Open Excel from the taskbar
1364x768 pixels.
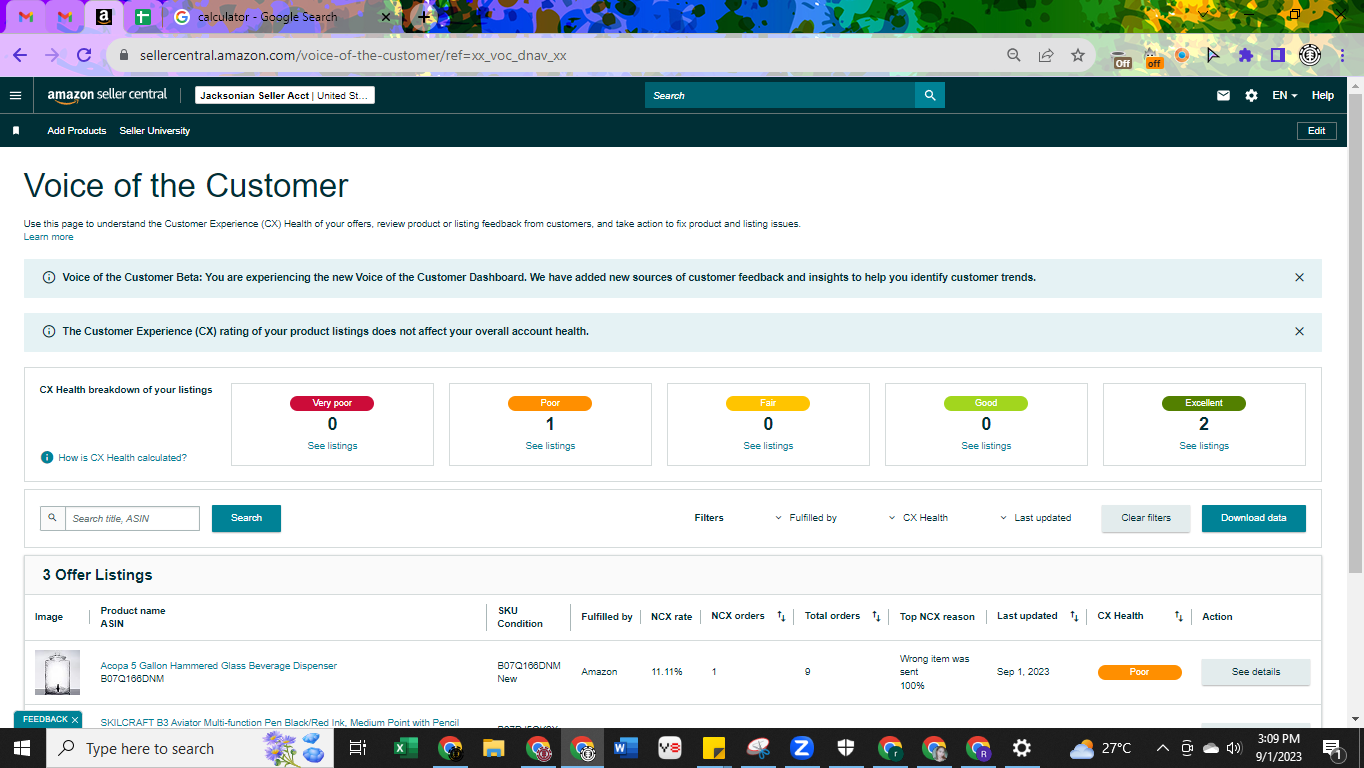406,748
